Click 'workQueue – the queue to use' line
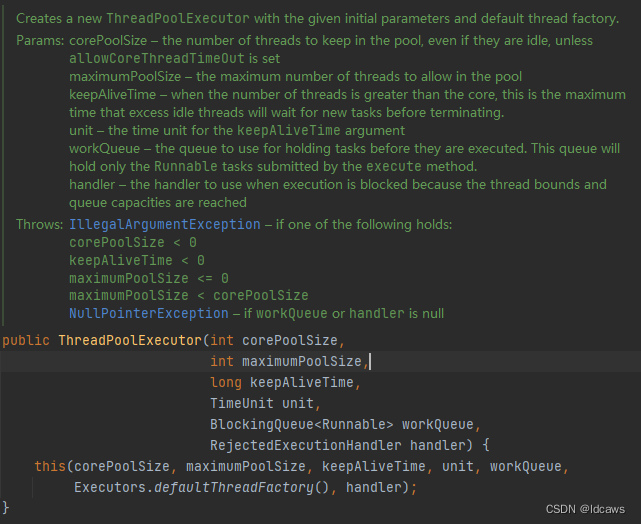The width and height of the screenshot is (641, 524). click(344, 148)
